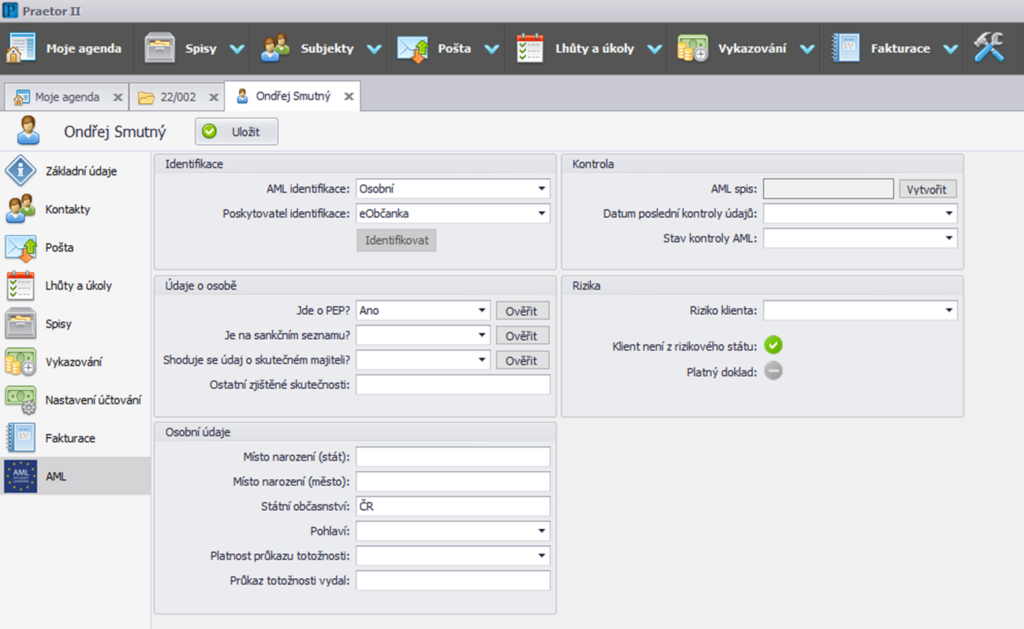Close the Ondřej Smutný tab
The height and width of the screenshot is (629, 1024).
click(x=348, y=97)
